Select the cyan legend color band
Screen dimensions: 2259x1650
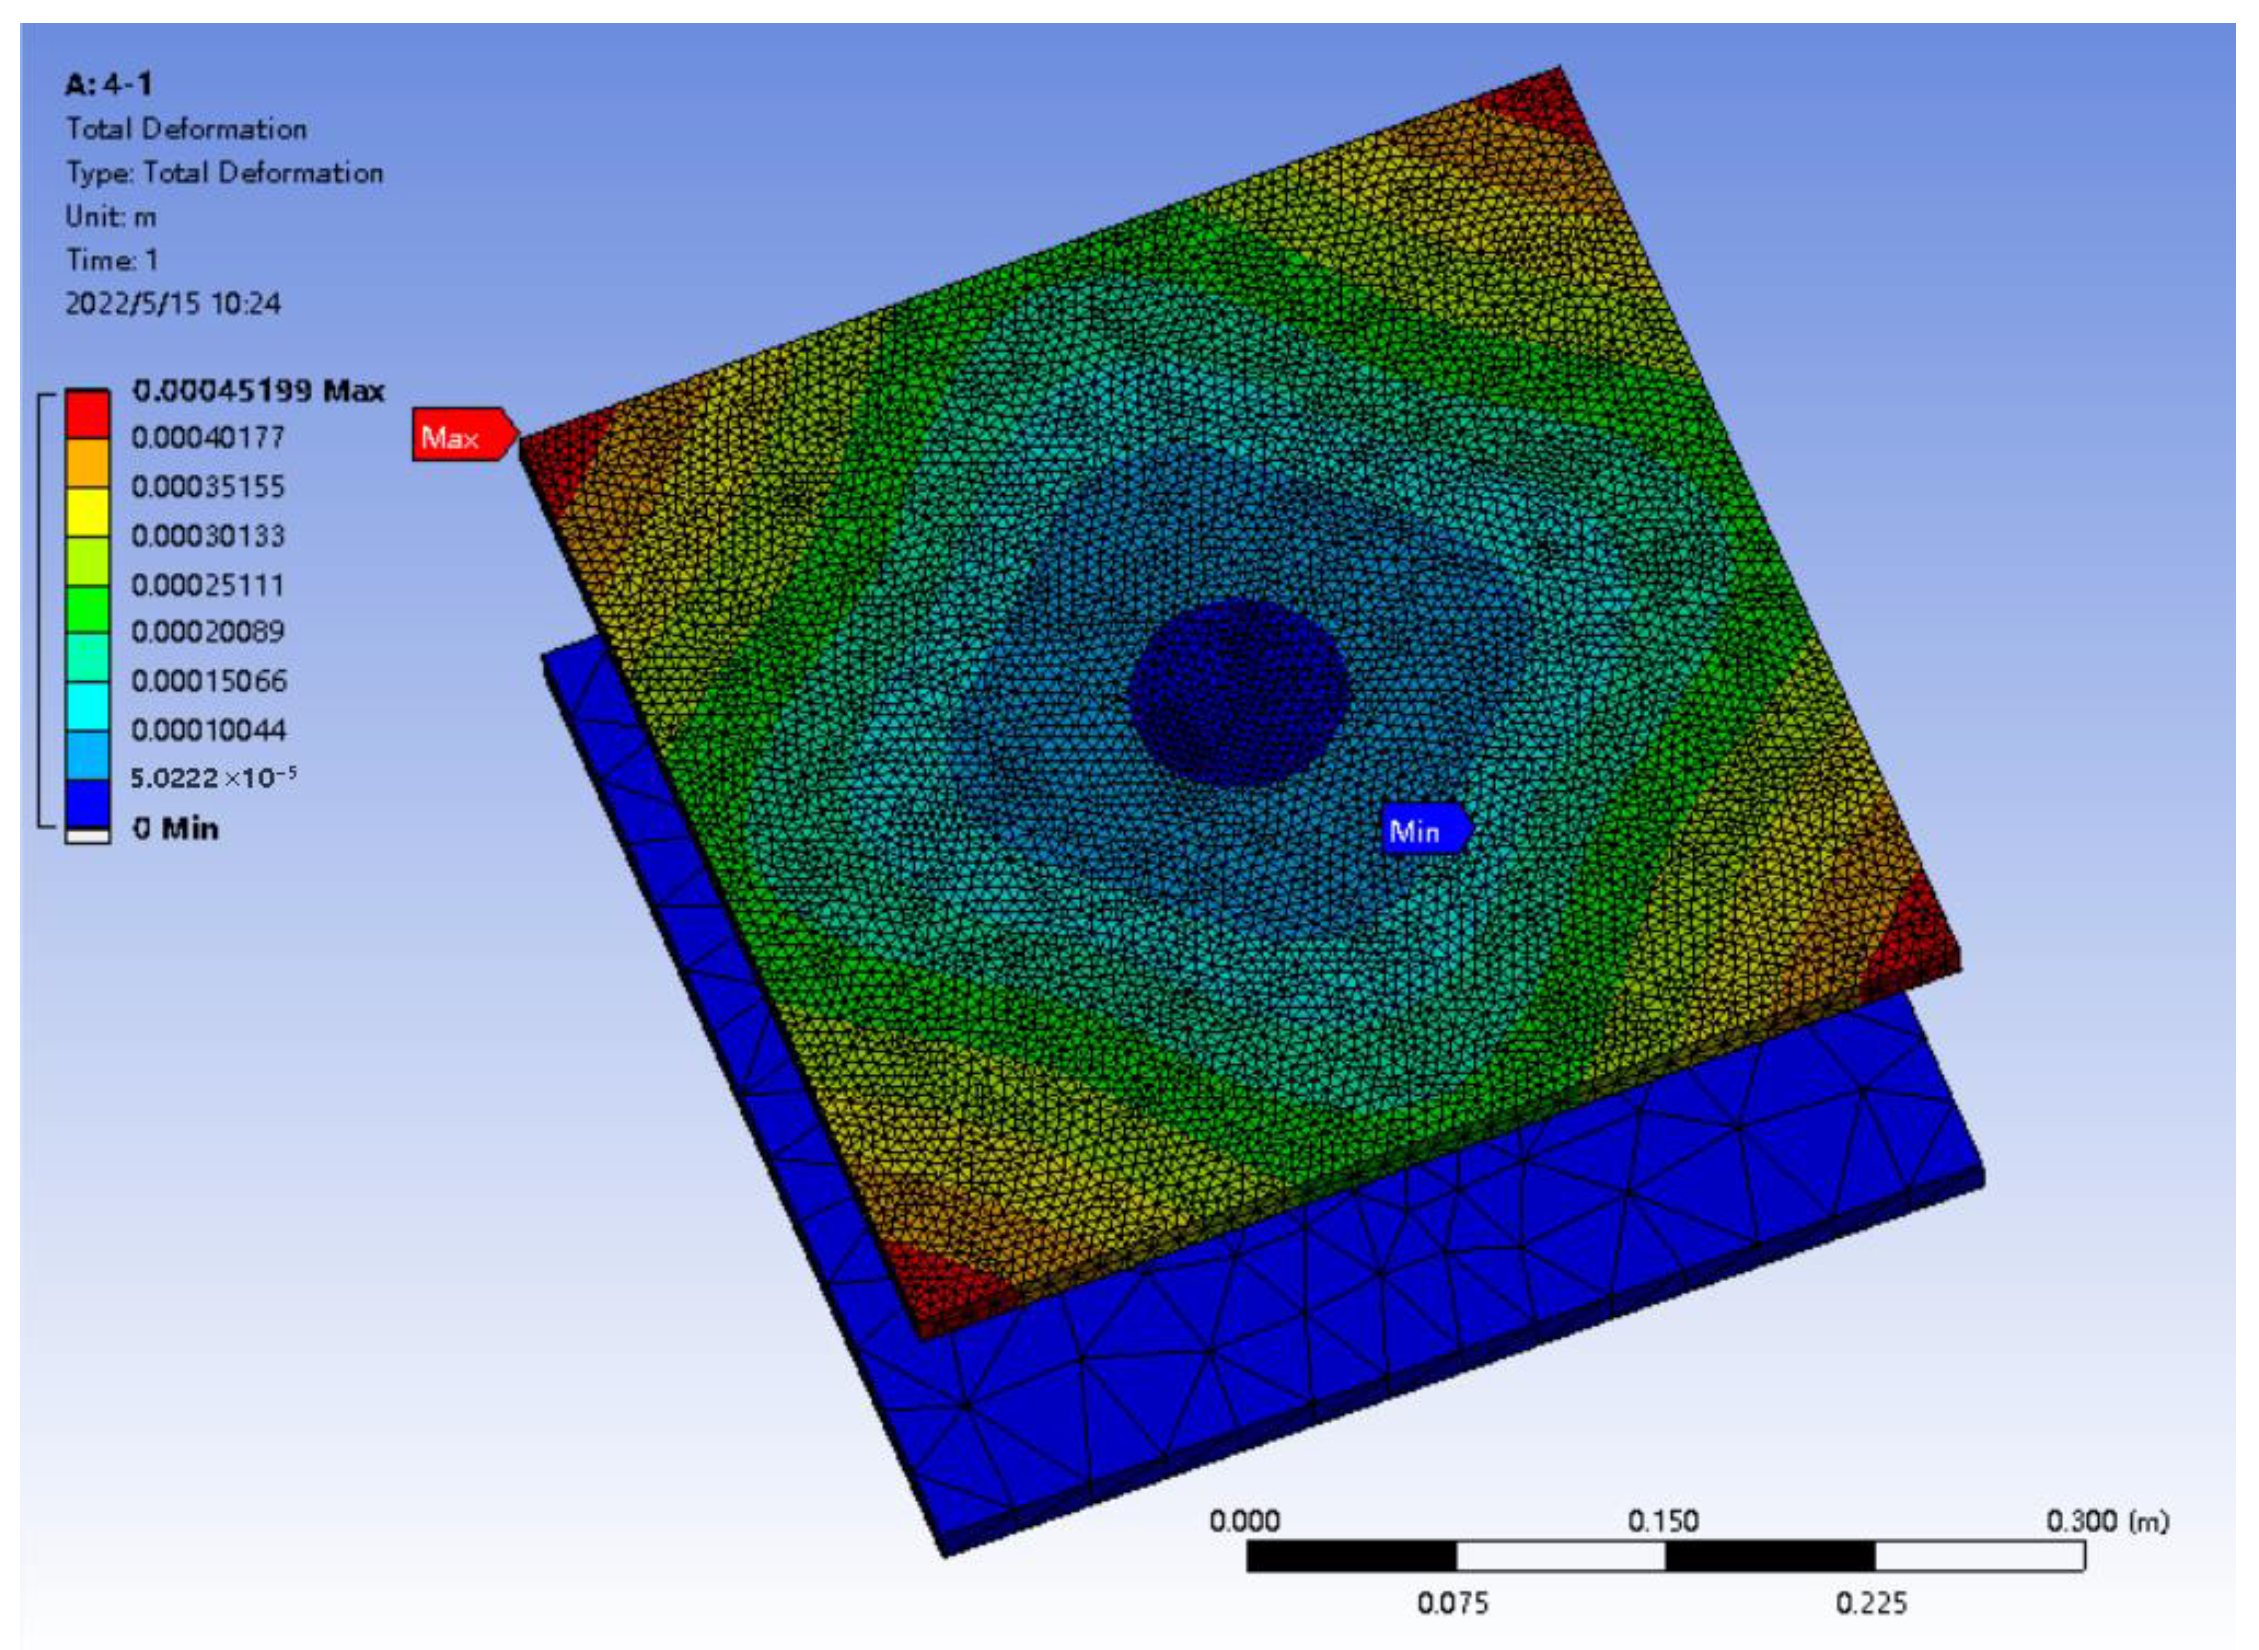coord(87,706)
